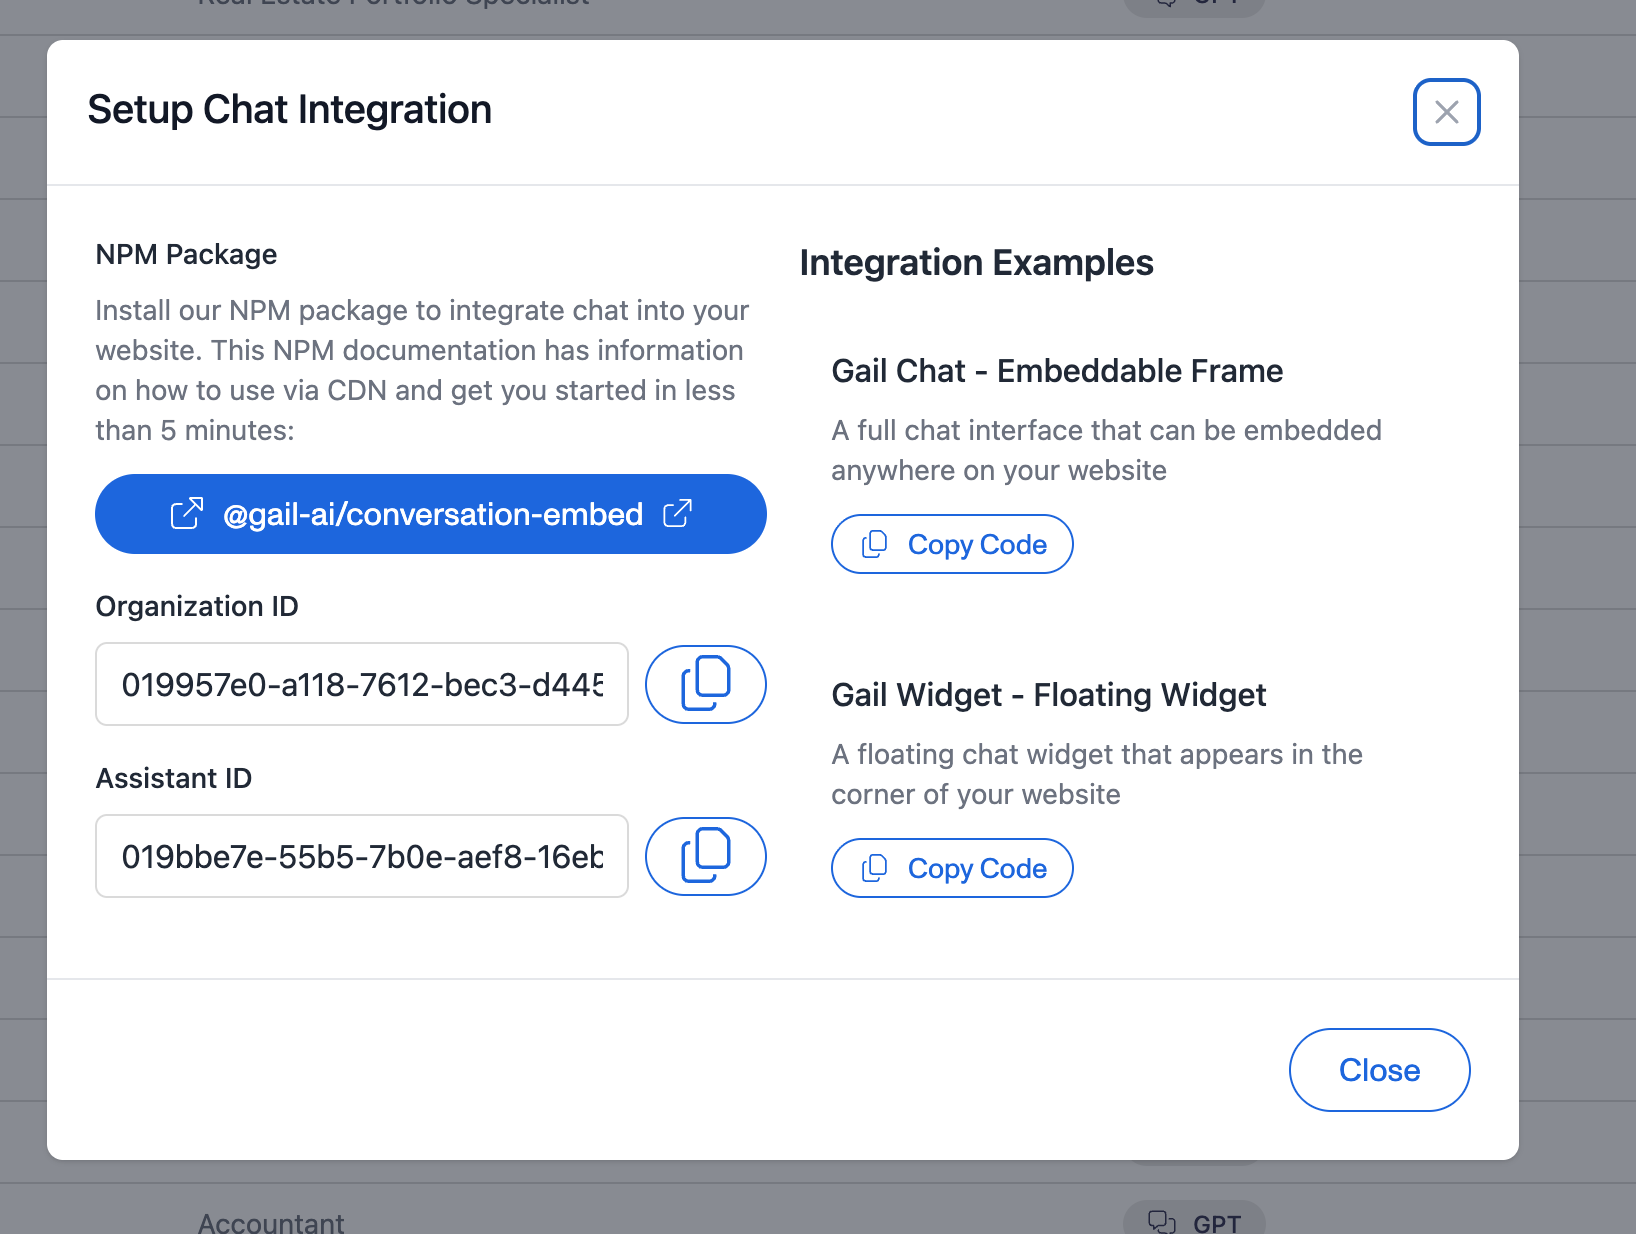Click the X icon to dismiss the dialog
The width and height of the screenshot is (1636, 1234).
pos(1446,112)
